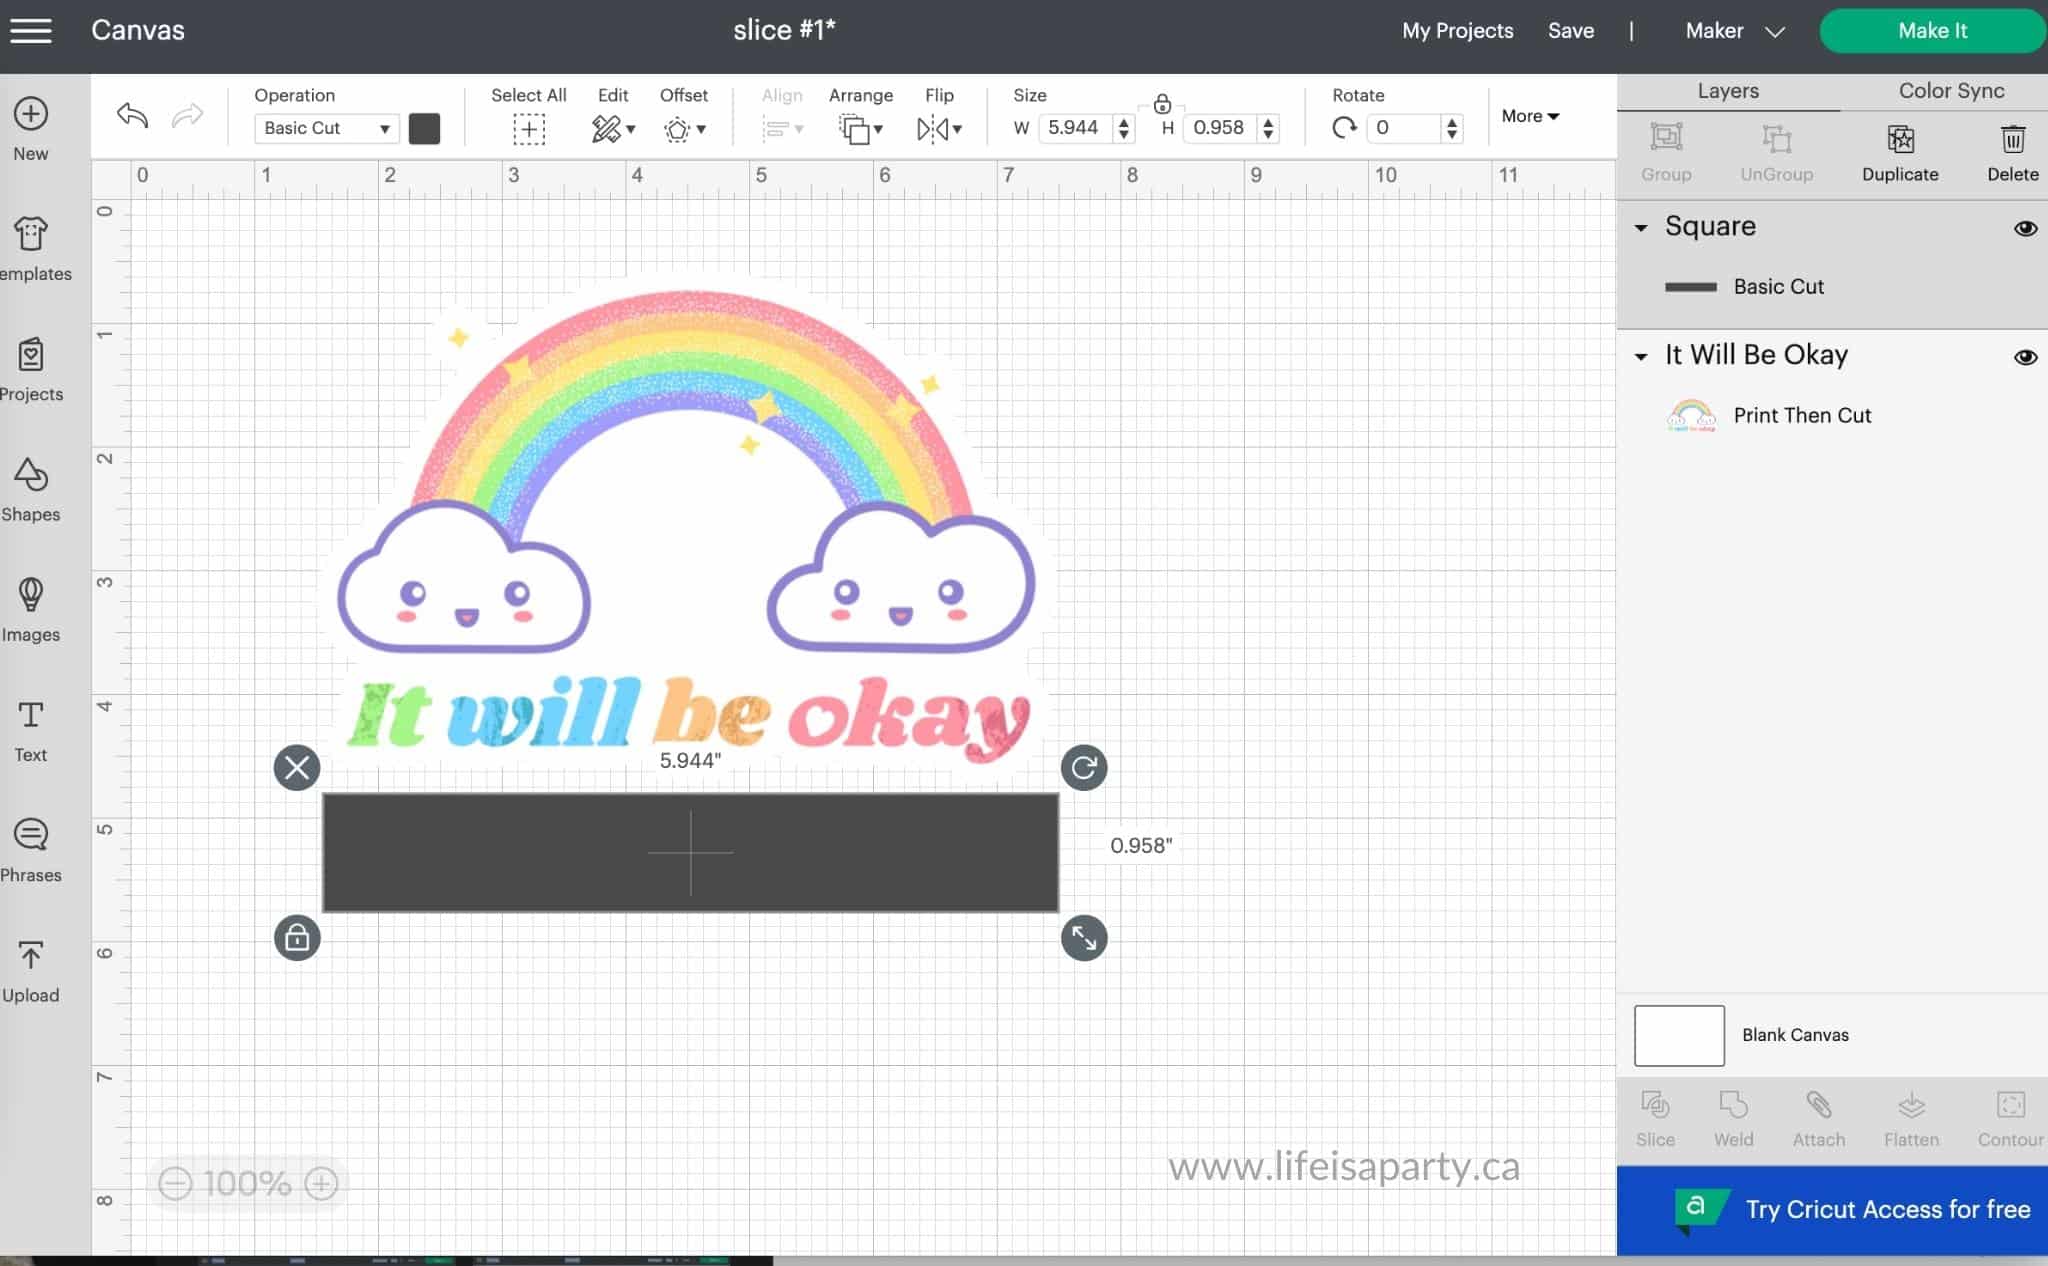Click the It Will Be Okay thumbnail
Screen dimensions: 2048x1266
click(x=1691, y=414)
